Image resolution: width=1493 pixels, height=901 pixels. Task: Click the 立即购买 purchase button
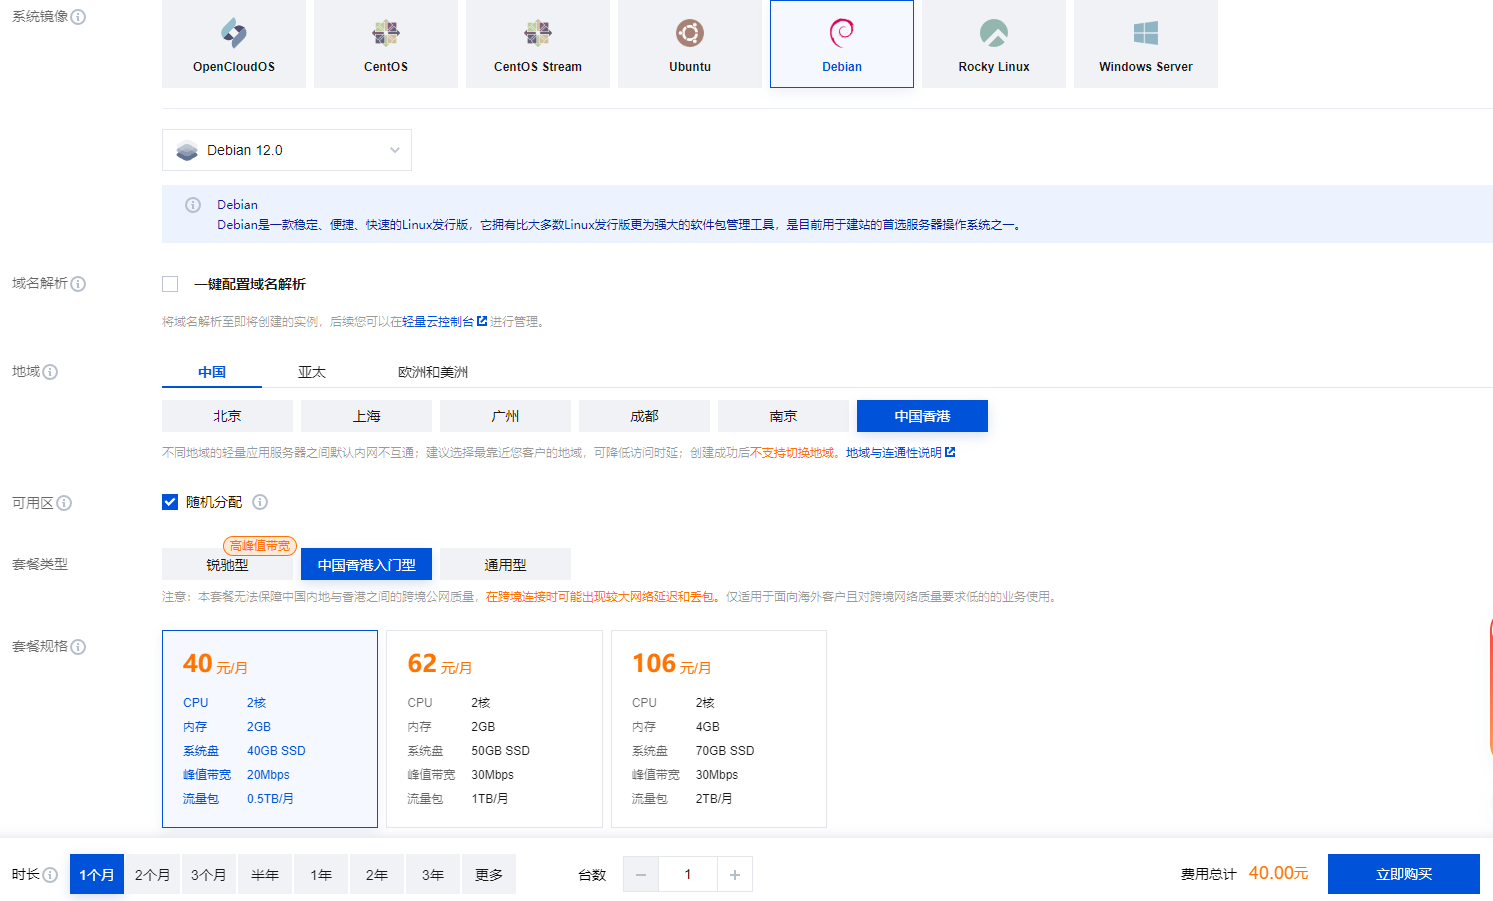pos(1404,873)
